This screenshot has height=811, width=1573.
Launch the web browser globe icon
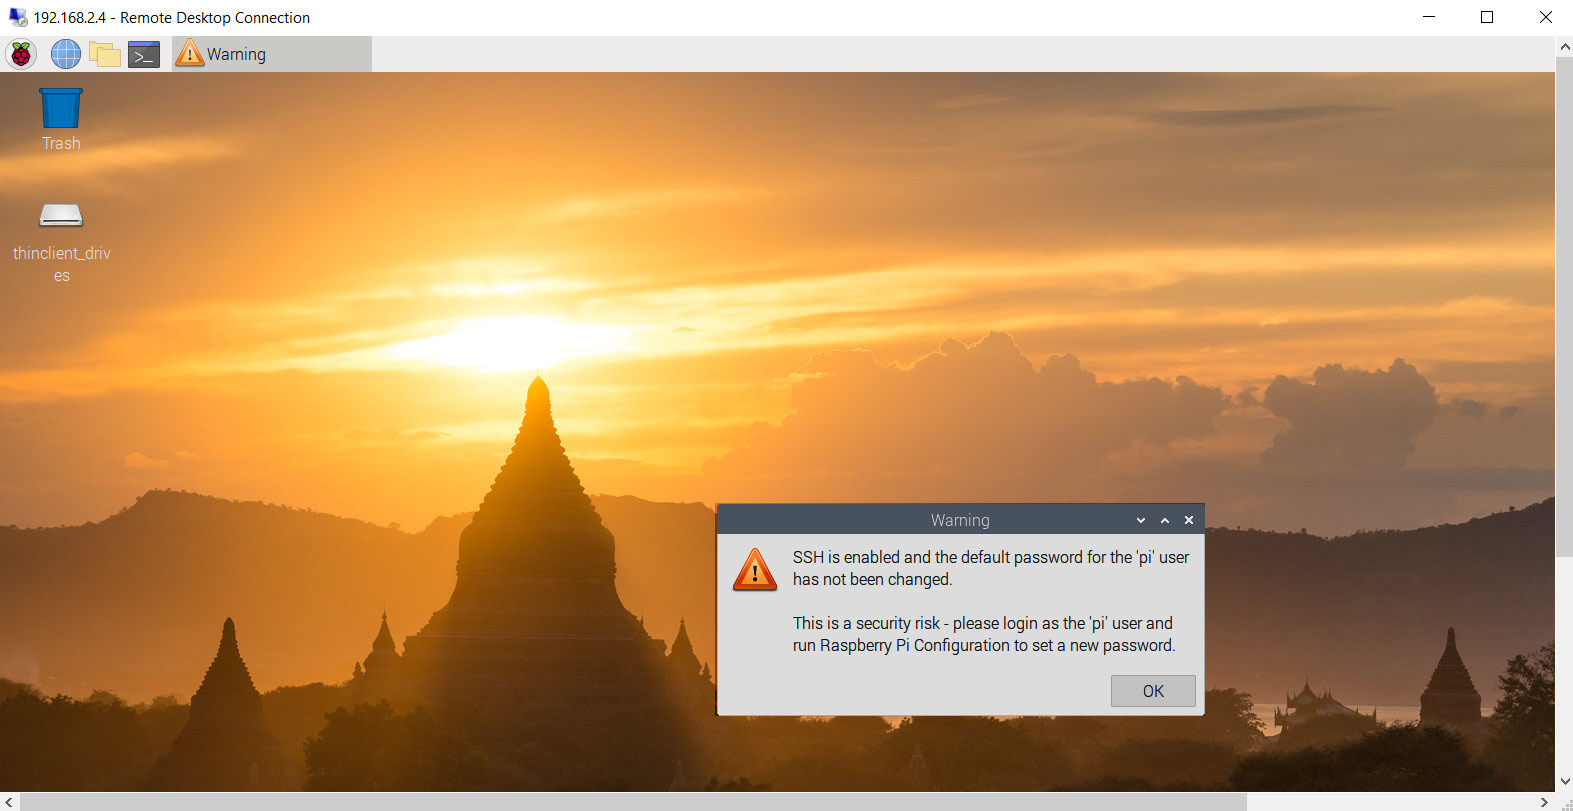[66, 54]
